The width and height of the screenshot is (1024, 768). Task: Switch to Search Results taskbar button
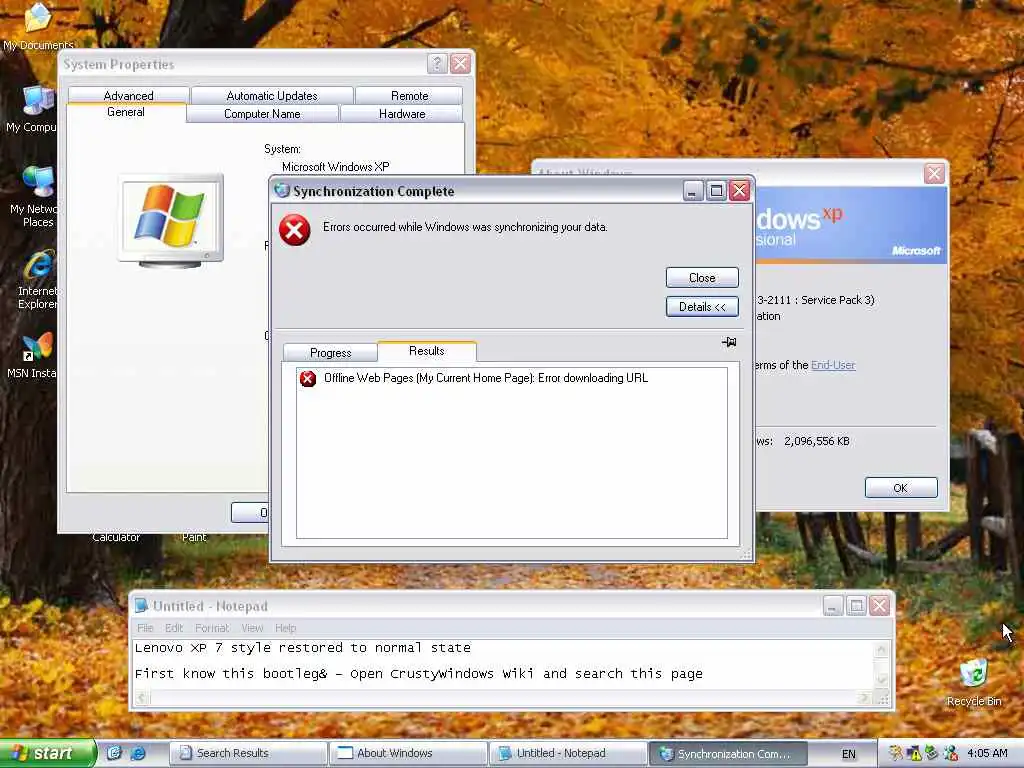point(248,753)
